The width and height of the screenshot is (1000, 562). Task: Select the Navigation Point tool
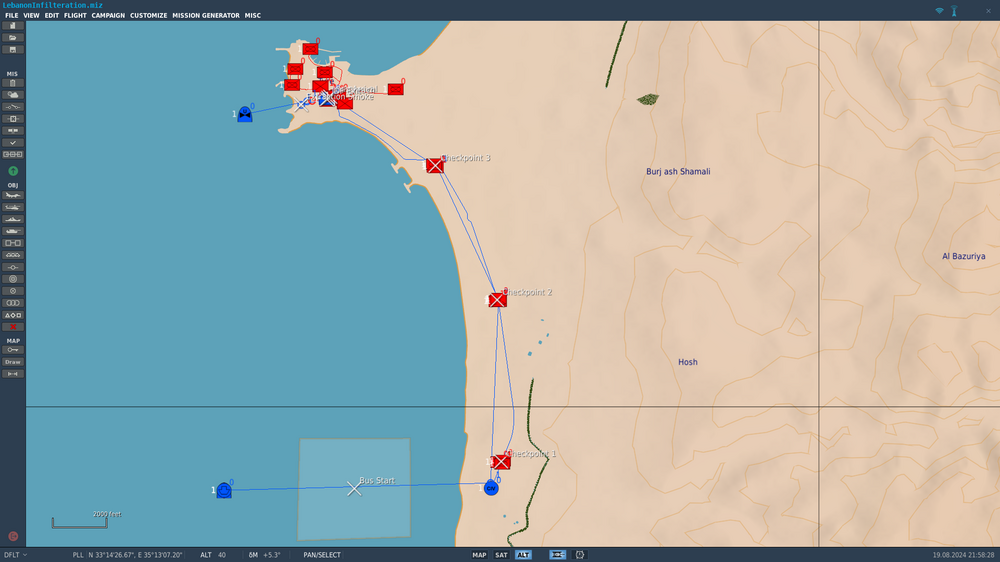pos(13,267)
